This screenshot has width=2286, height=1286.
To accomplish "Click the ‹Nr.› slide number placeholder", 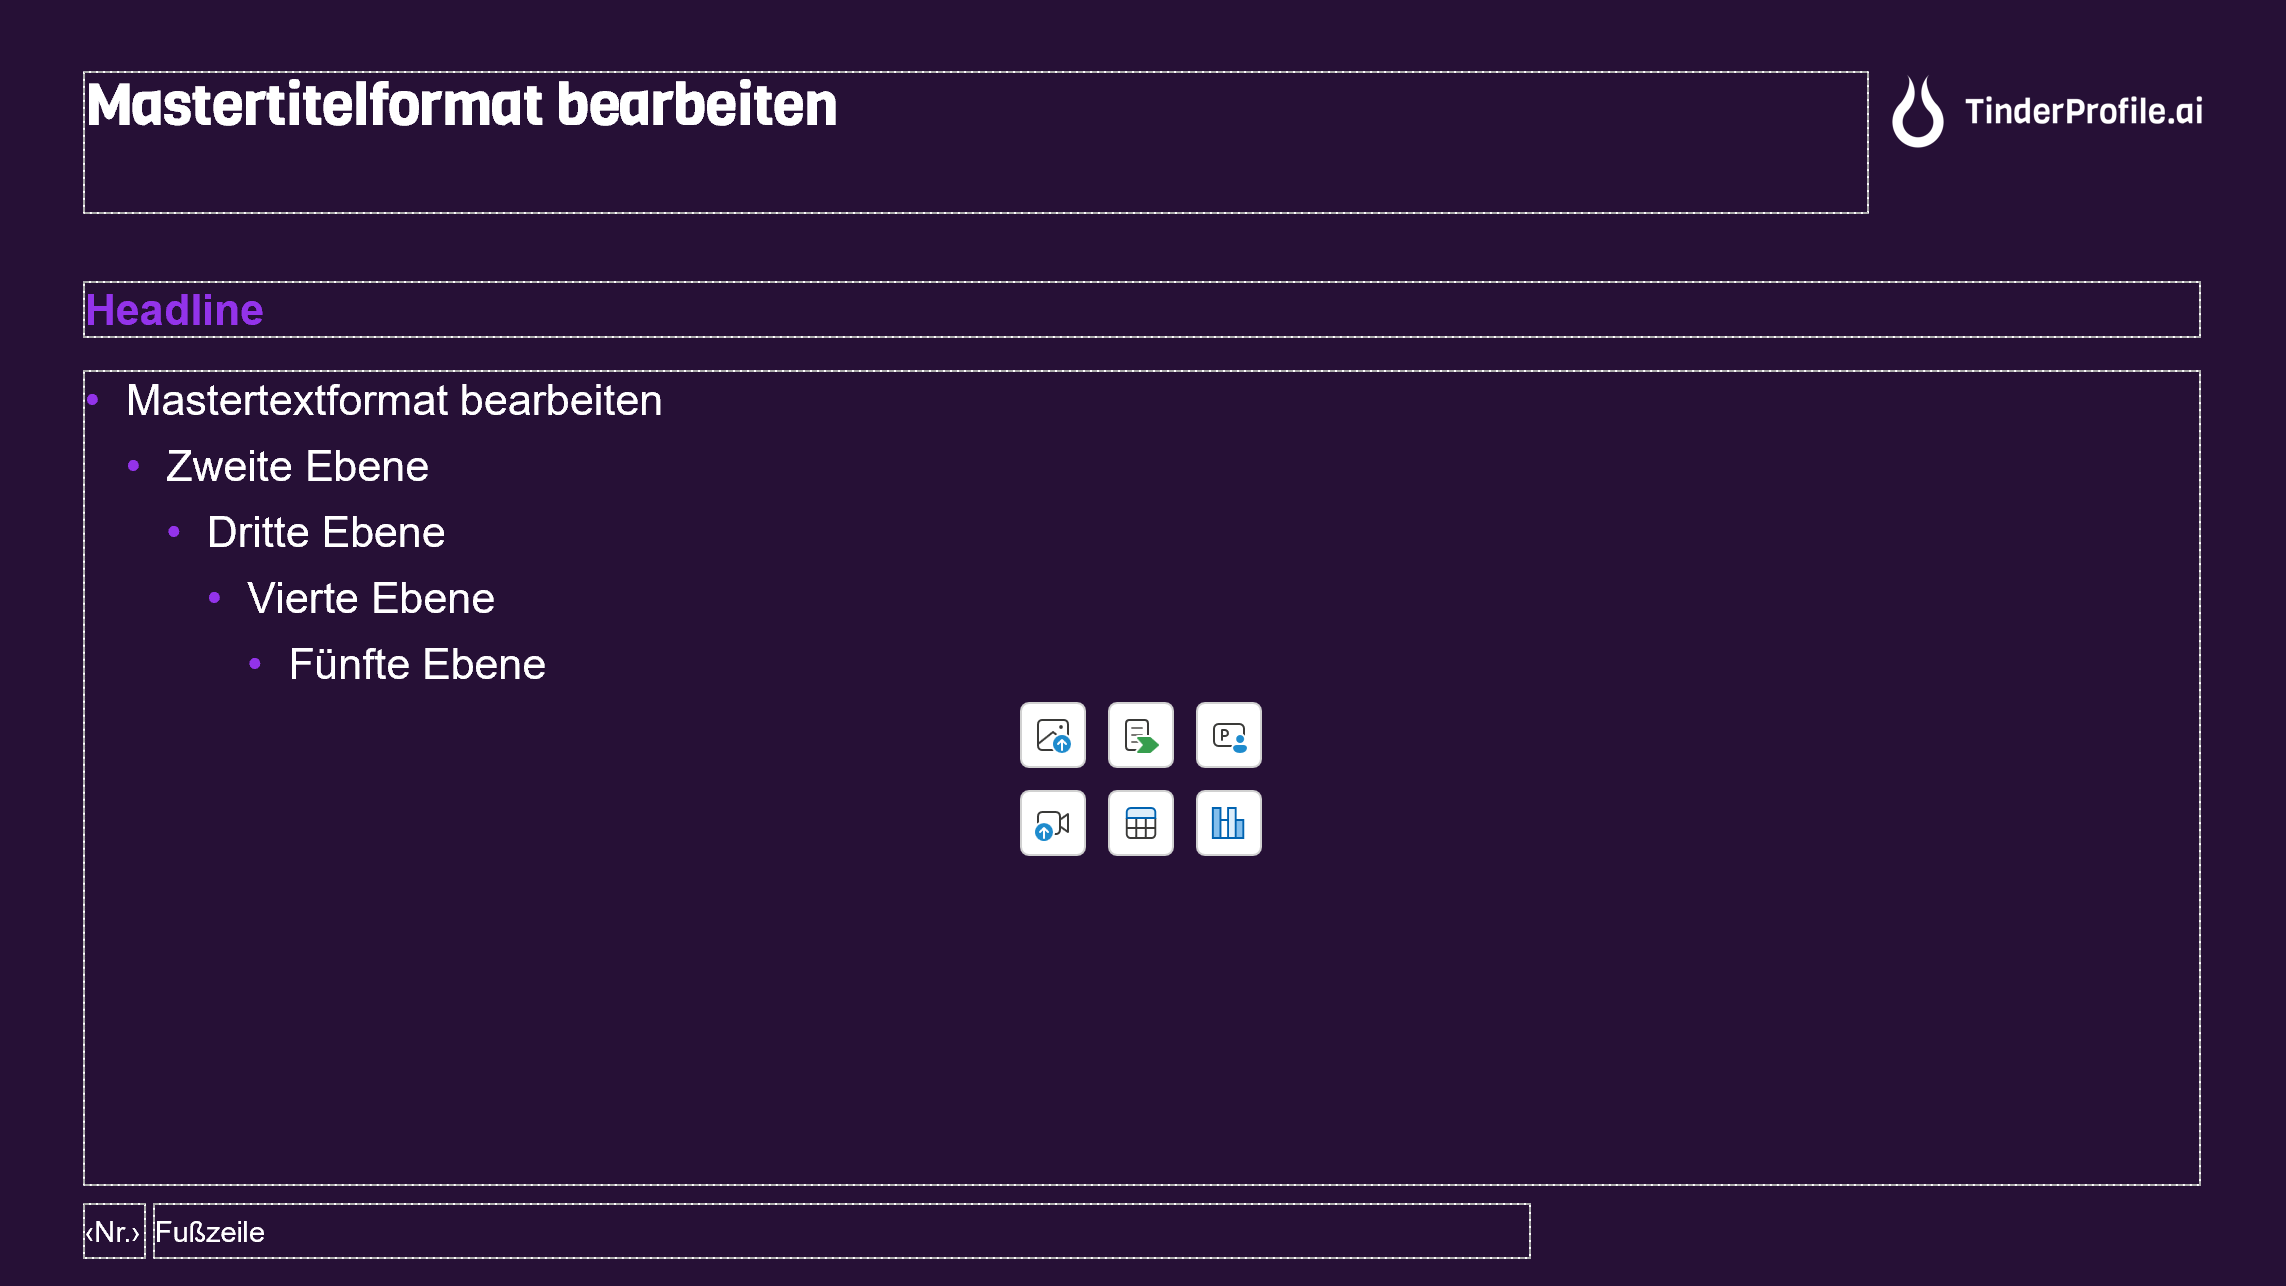I will click(113, 1231).
